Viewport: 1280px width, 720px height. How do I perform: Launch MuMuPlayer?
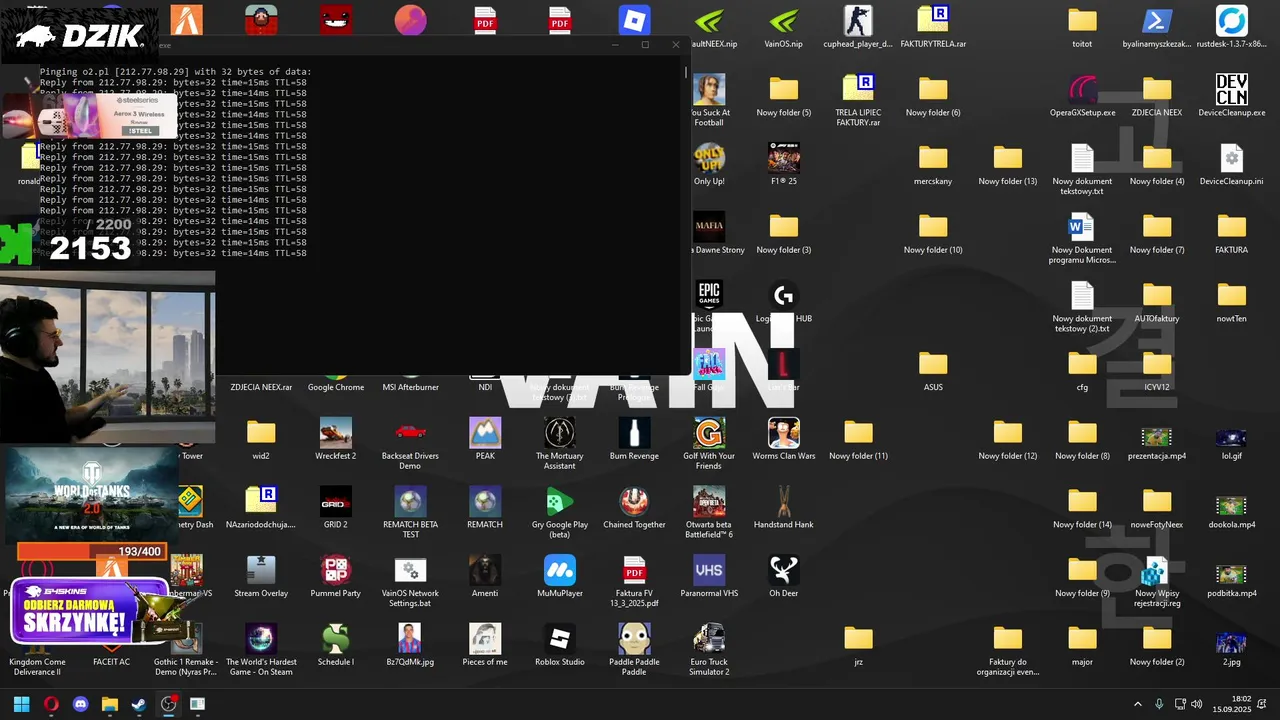pyautogui.click(x=559, y=577)
